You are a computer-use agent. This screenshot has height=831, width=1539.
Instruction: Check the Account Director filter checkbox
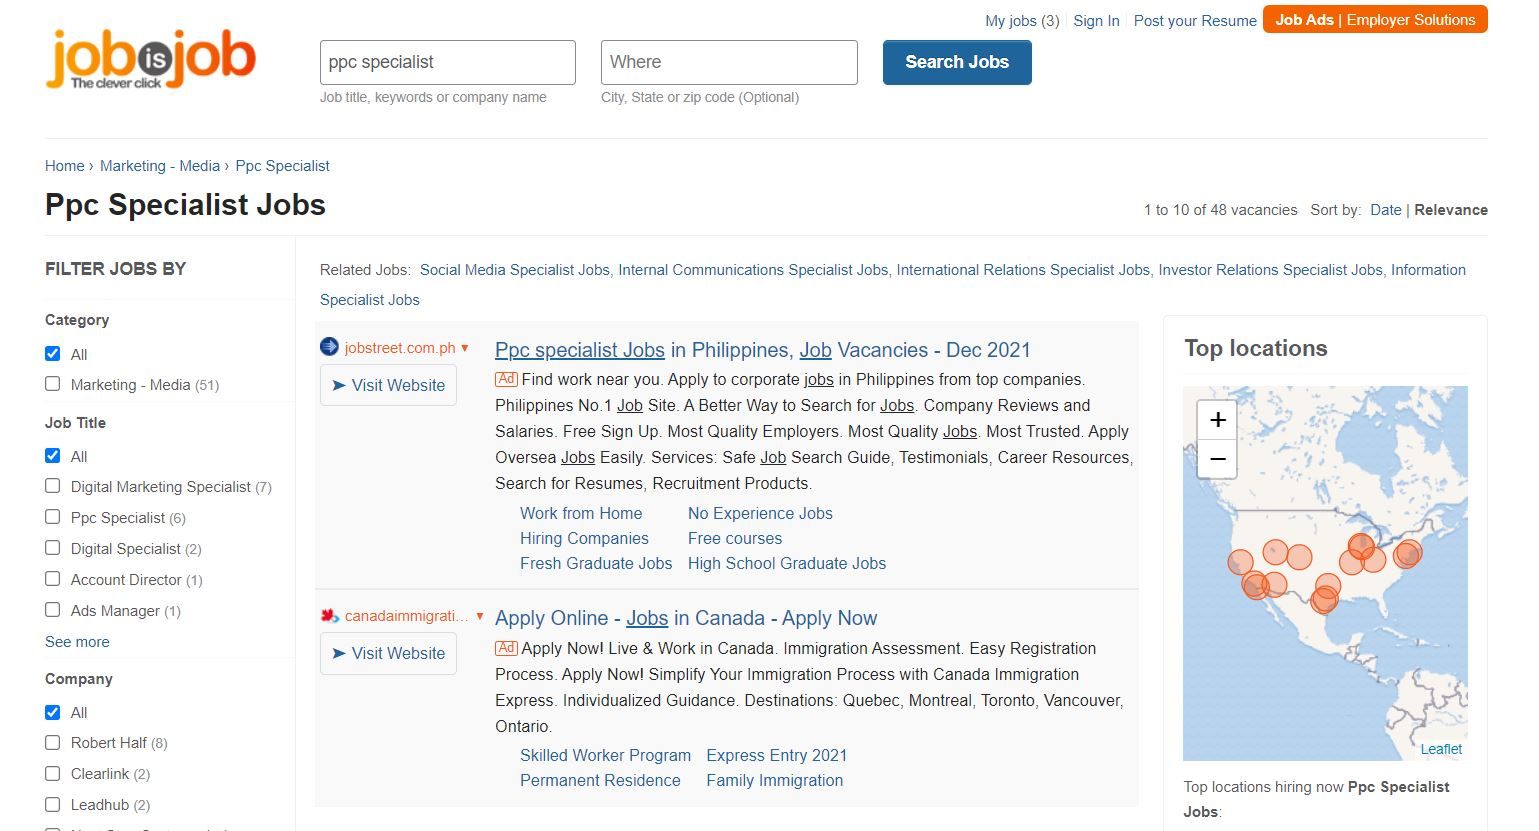(x=53, y=579)
